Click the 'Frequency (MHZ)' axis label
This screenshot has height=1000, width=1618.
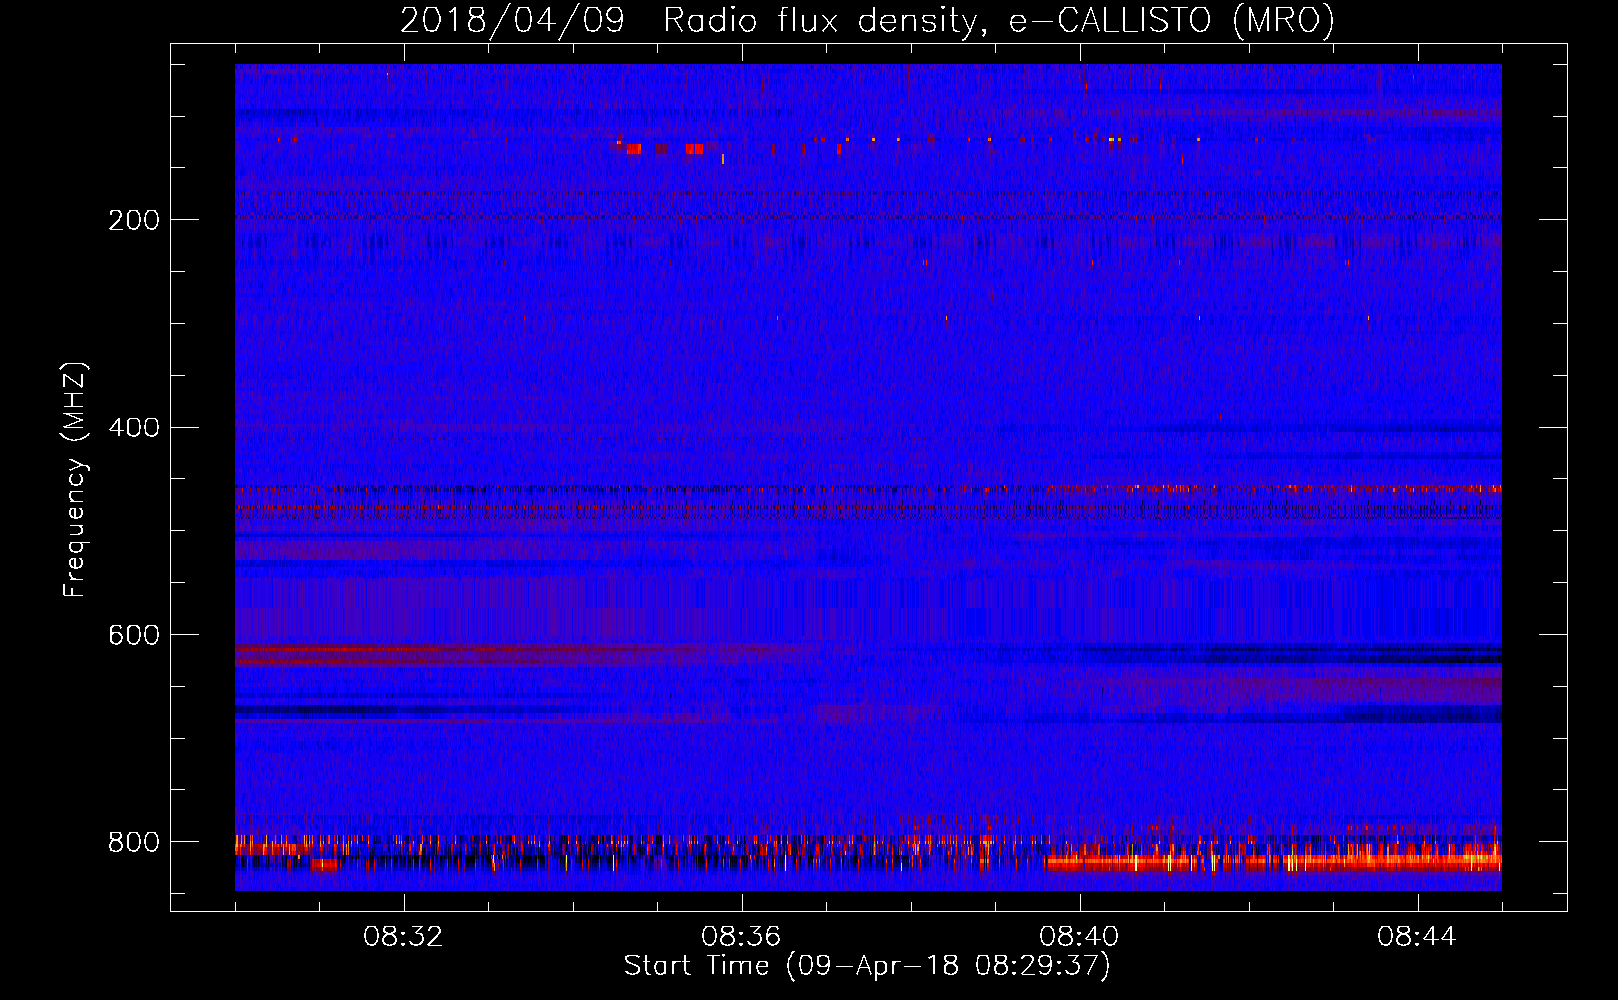point(74,479)
